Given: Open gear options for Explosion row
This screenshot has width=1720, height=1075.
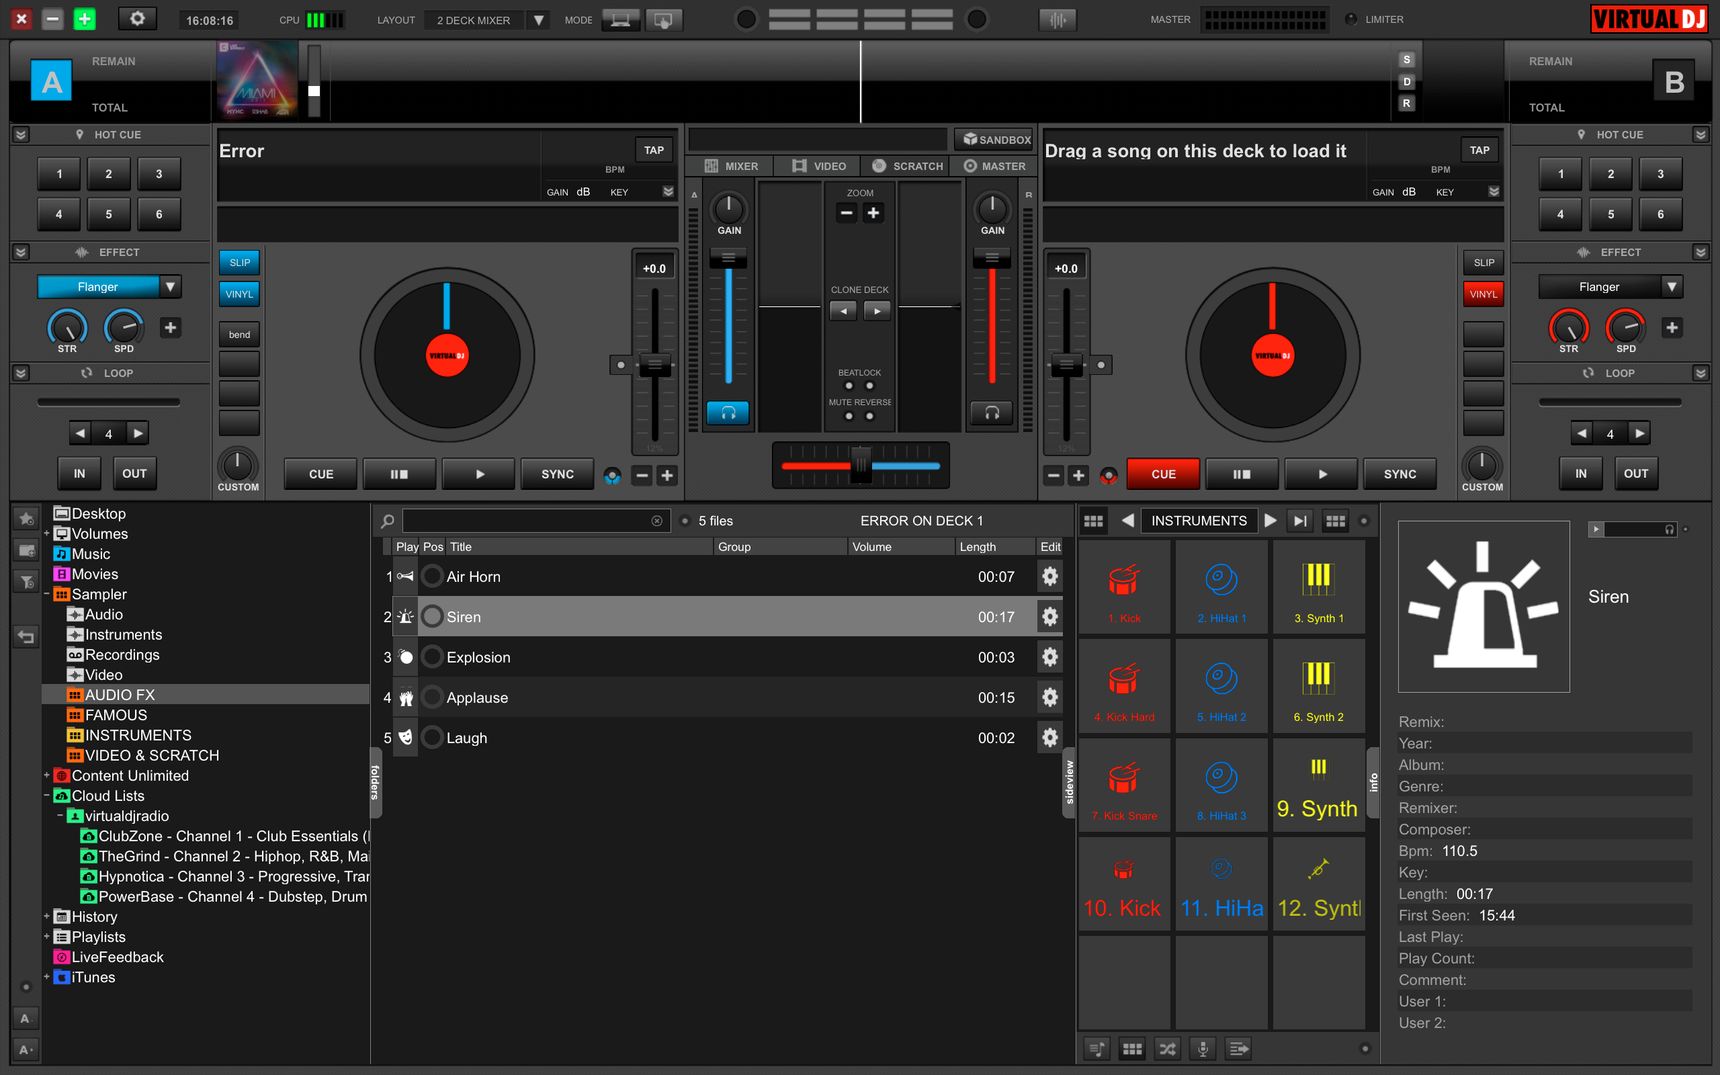Looking at the screenshot, I should pyautogui.click(x=1049, y=657).
